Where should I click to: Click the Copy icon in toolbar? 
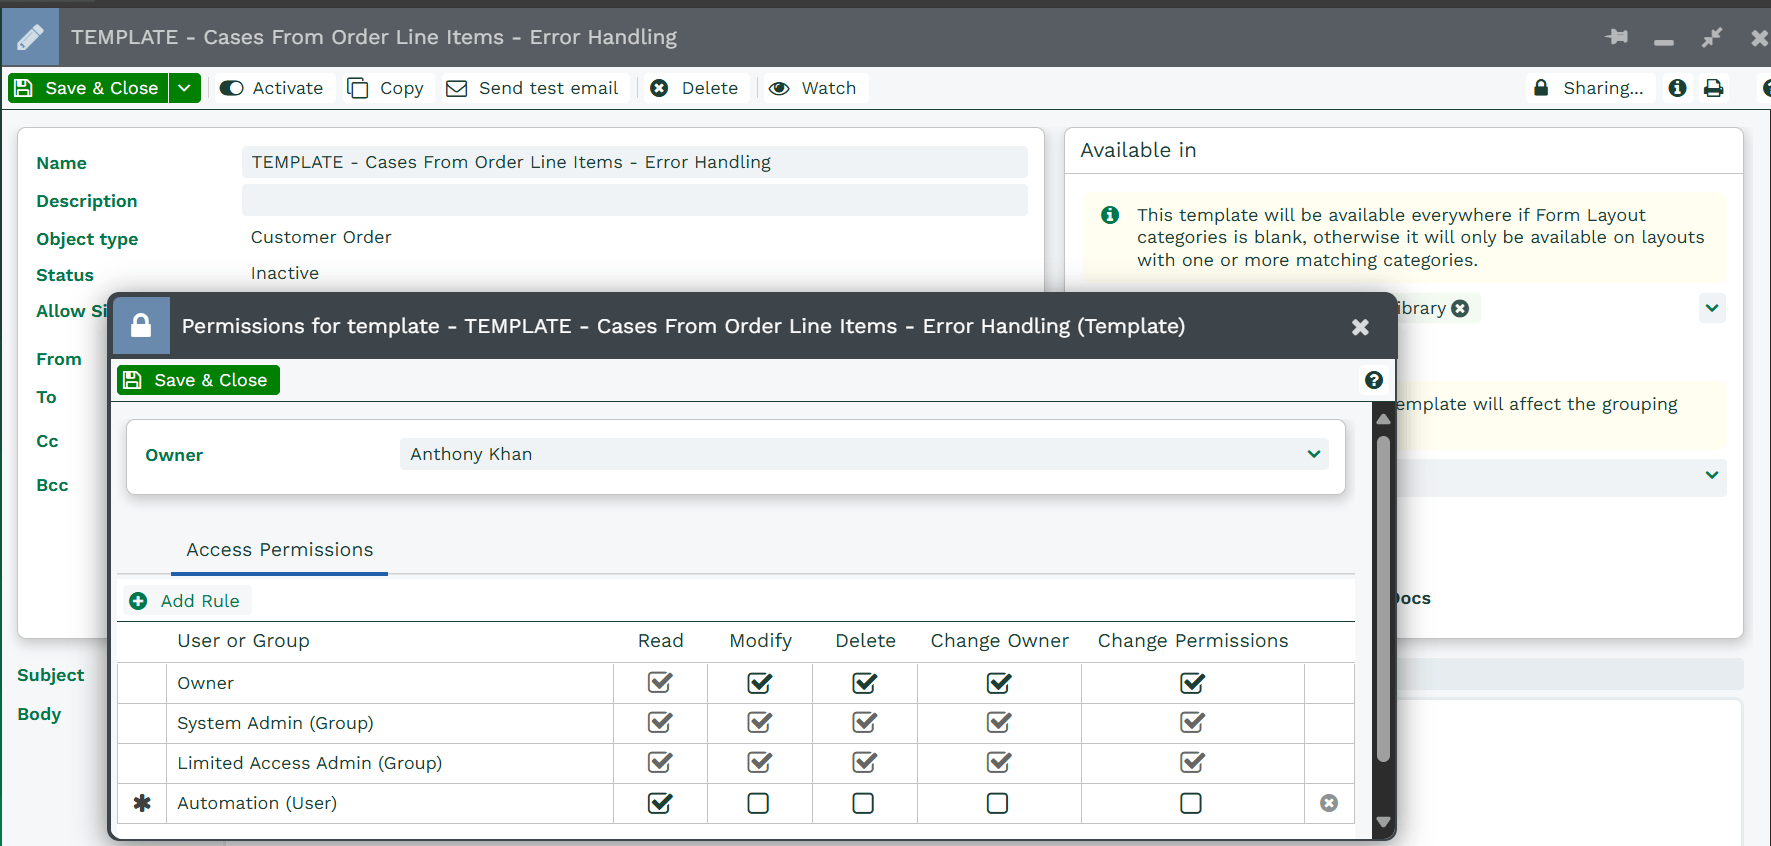(358, 88)
